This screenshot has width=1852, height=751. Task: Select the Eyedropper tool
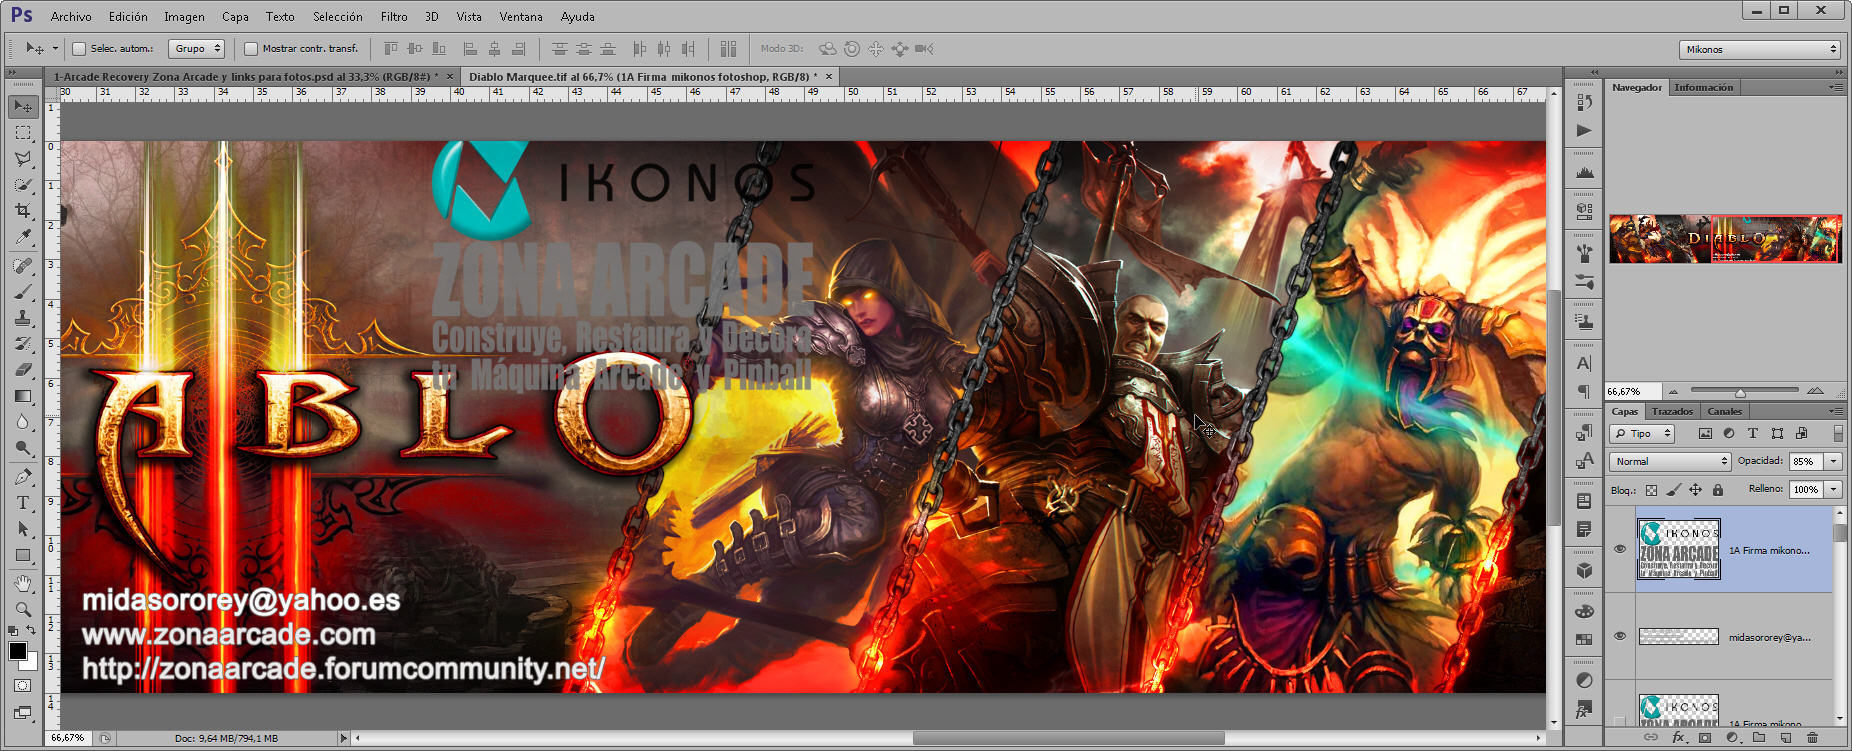(22, 237)
